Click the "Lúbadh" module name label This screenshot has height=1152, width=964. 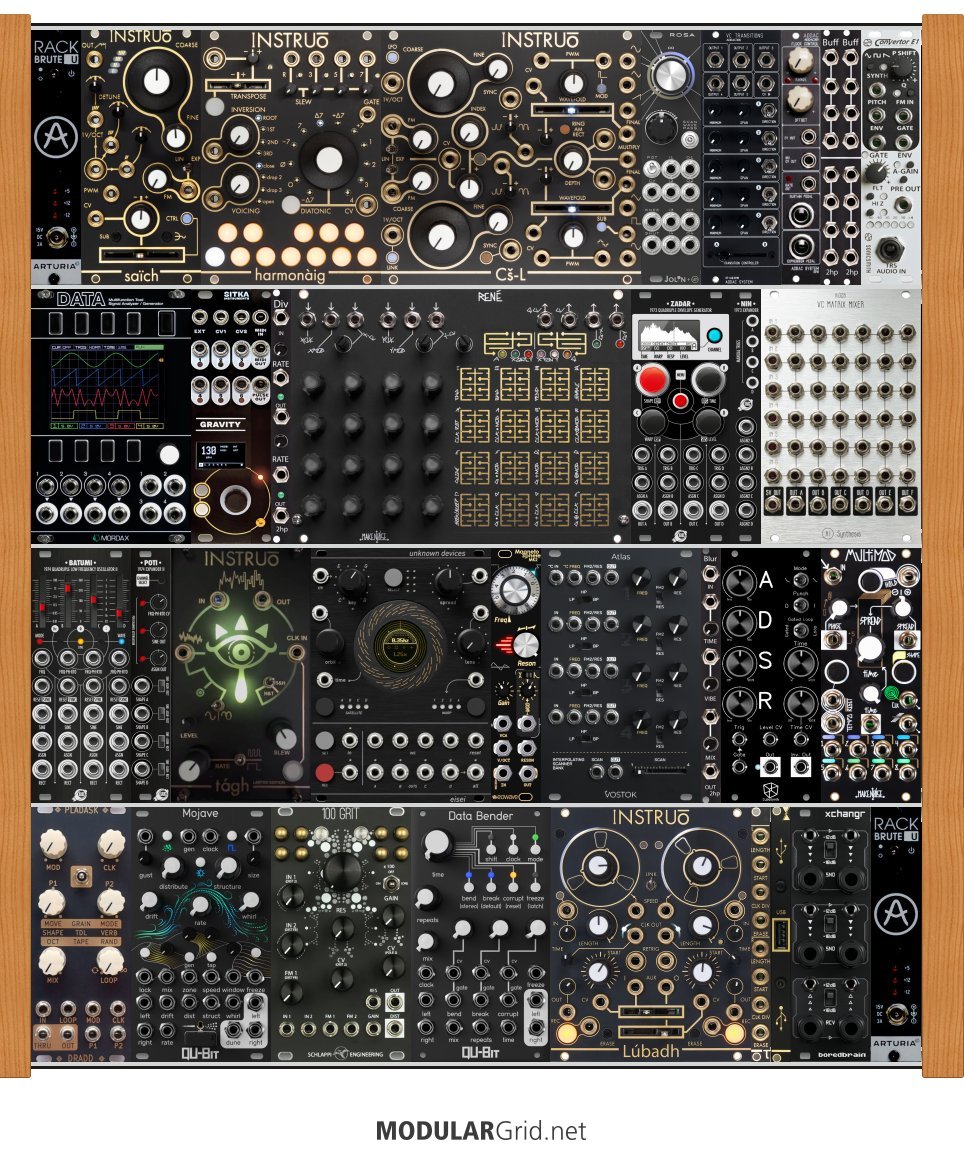pos(651,1051)
